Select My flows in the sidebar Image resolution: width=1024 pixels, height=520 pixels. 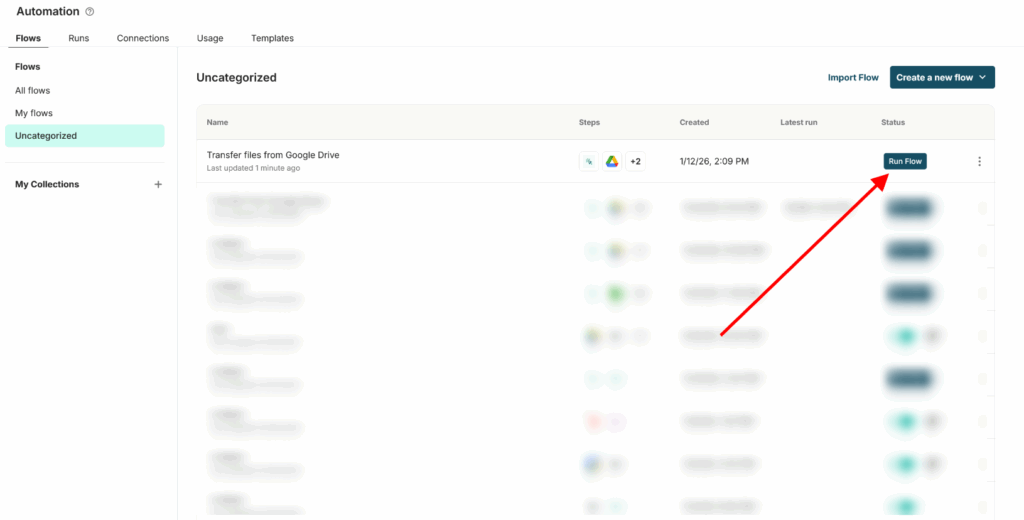(34, 113)
